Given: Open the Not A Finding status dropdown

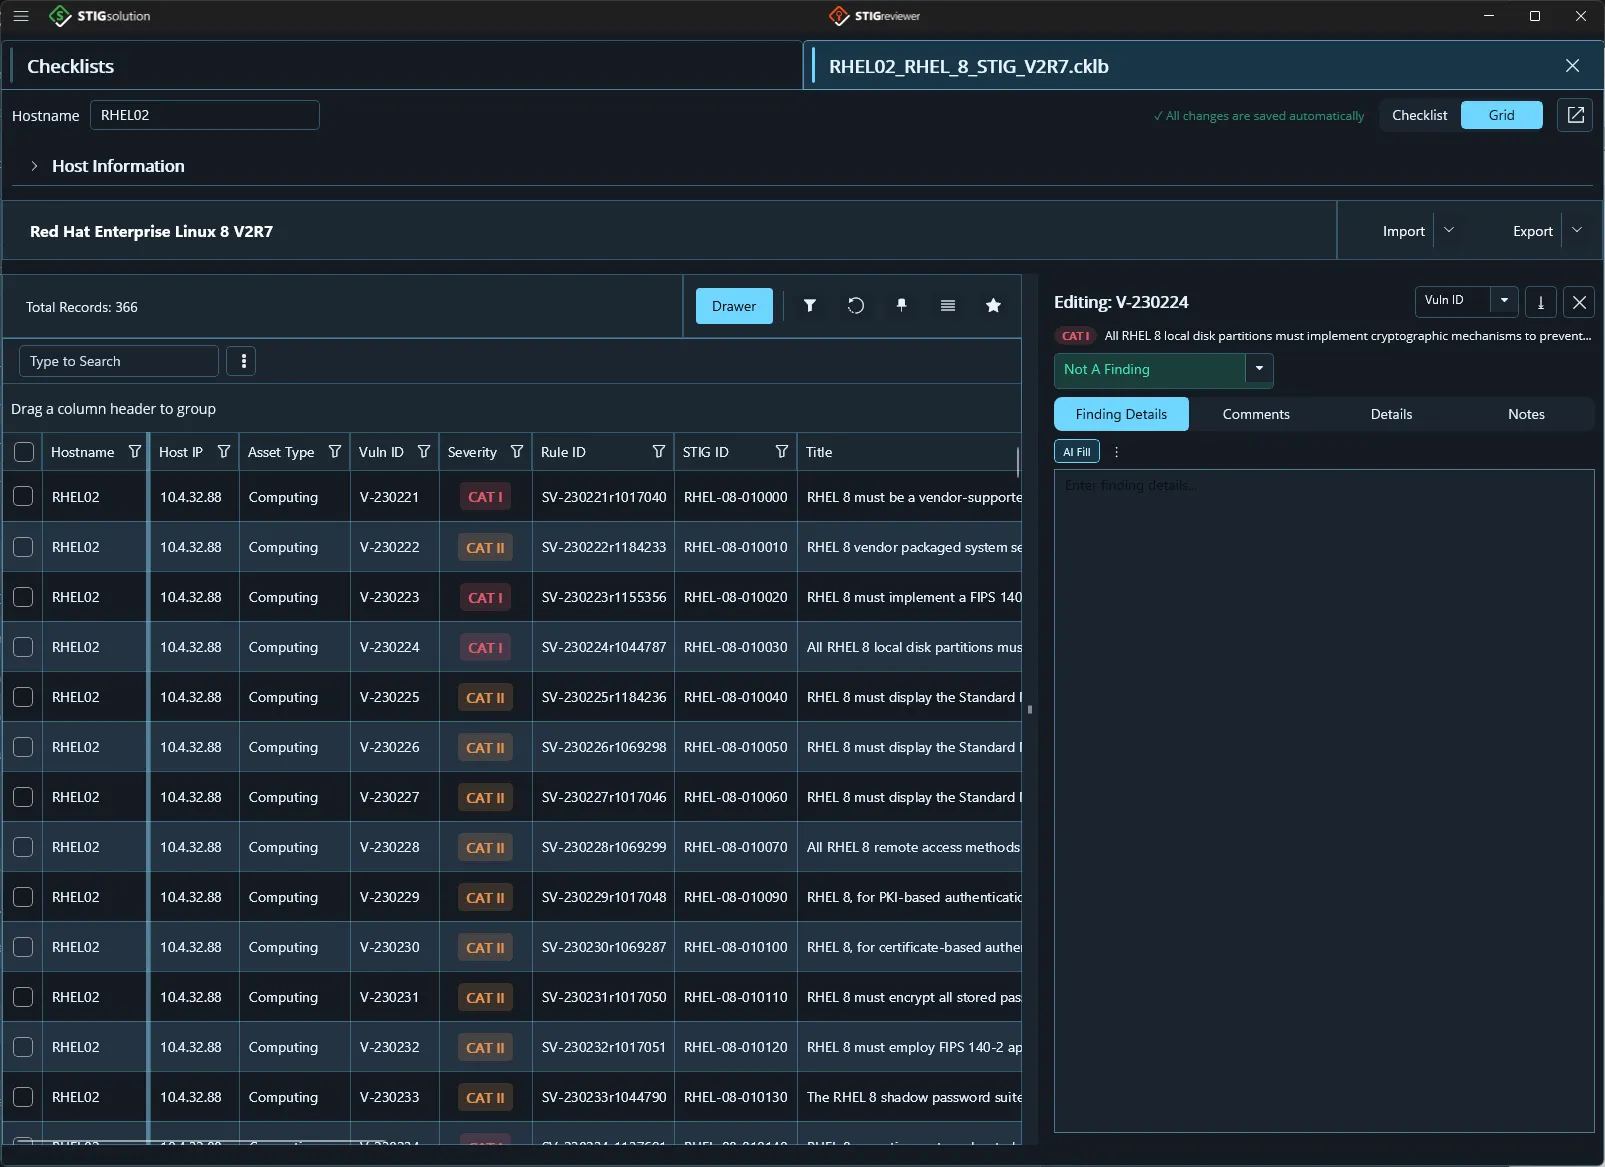Looking at the screenshot, I should pos(1259,369).
